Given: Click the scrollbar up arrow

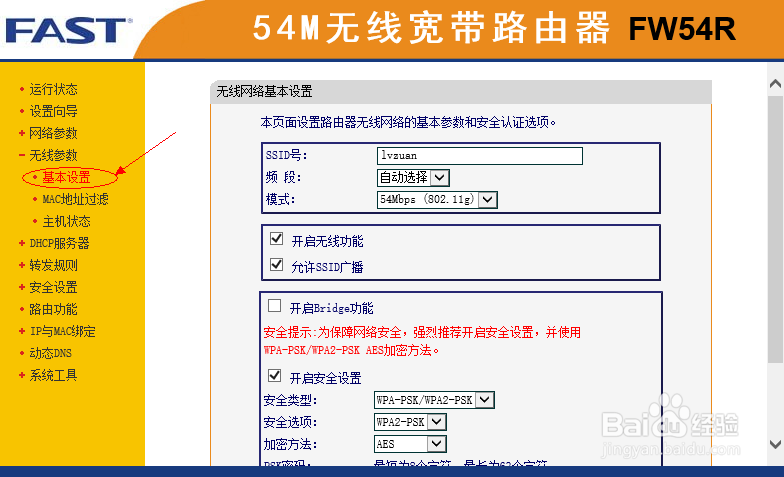Looking at the screenshot, I should 775,84.
